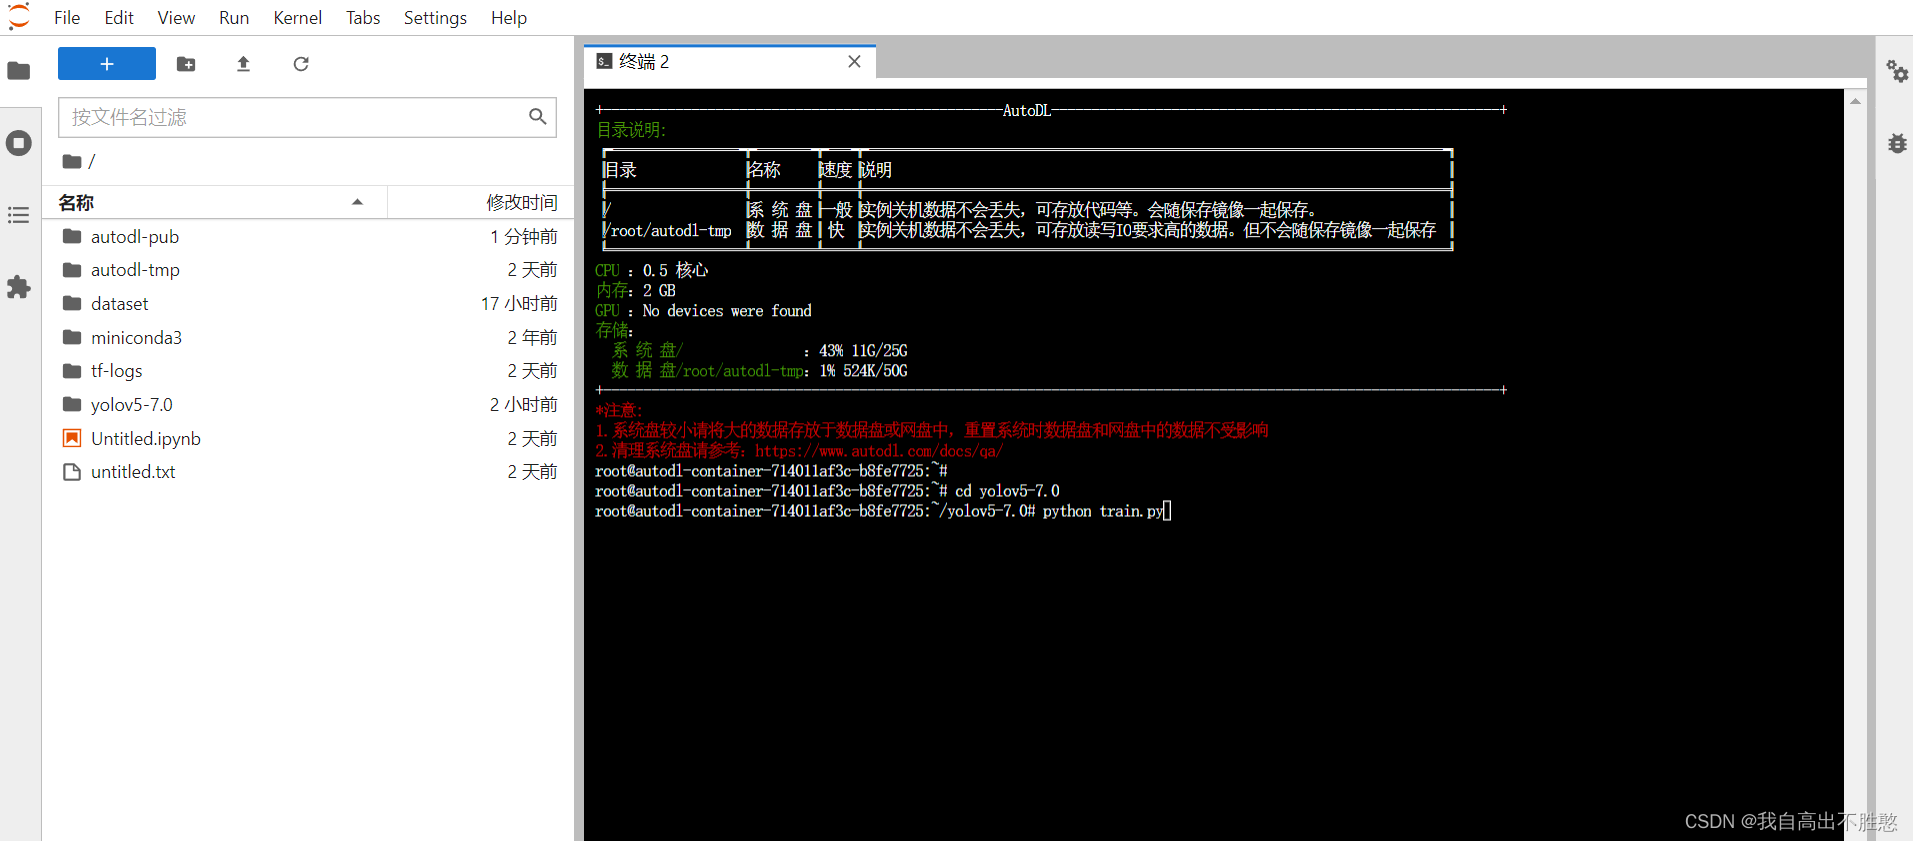Open the Table of Contents sidebar

click(x=19, y=215)
